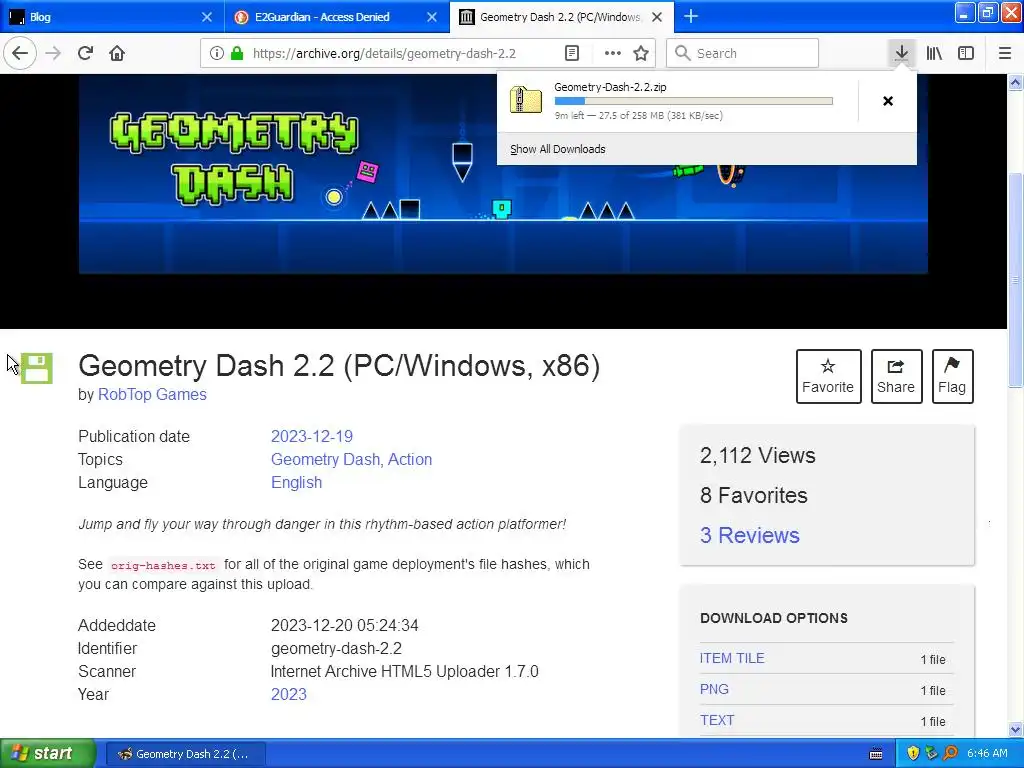Close the Geometry Dash 2.2 tab
The height and width of the screenshot is (768, 1024).
pyautogui.click(x=658, y=17)
